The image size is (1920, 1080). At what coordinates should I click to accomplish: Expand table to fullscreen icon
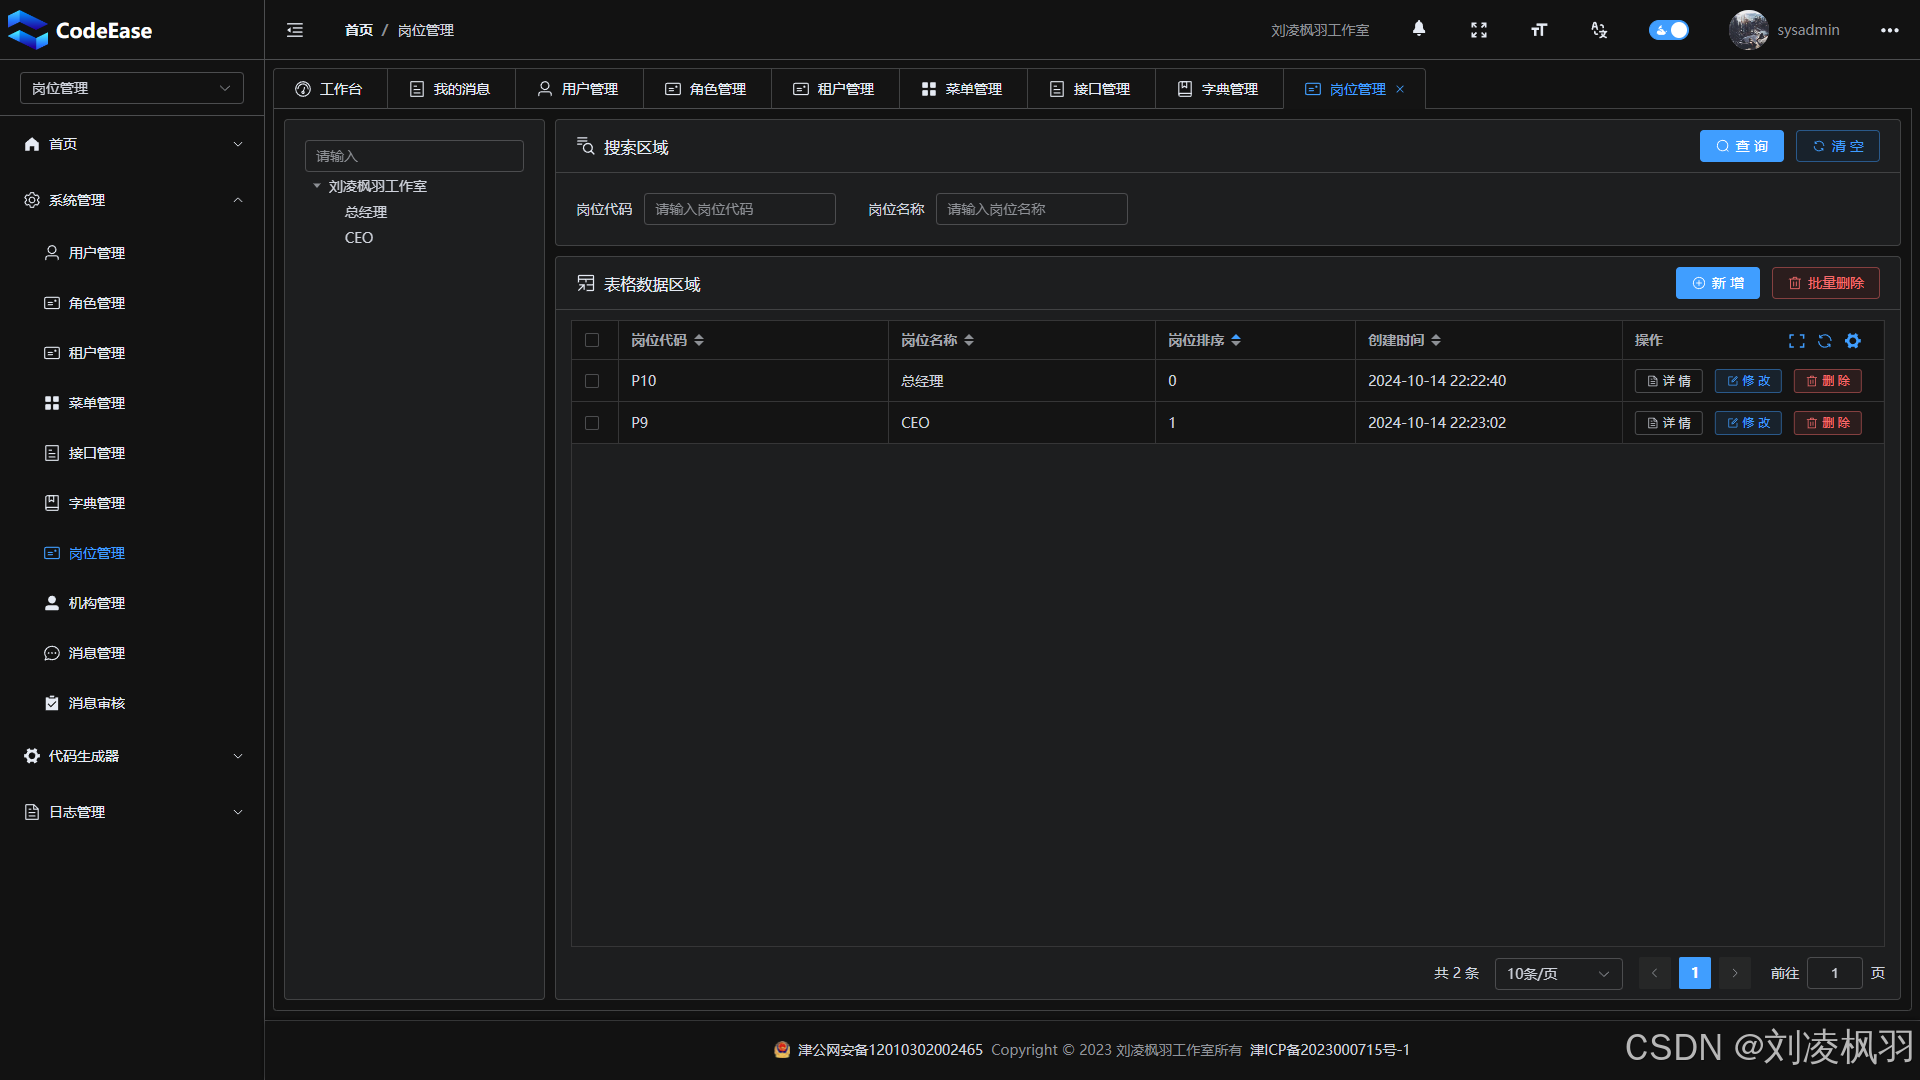click(x=1796, y=341)
